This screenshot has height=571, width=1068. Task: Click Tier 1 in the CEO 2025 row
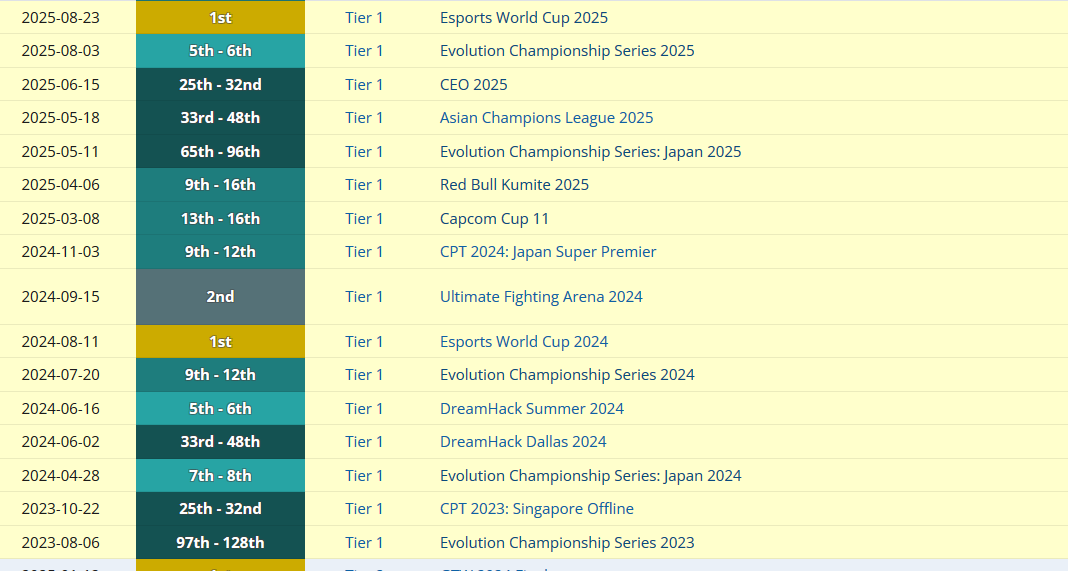(x=364, y=84)
